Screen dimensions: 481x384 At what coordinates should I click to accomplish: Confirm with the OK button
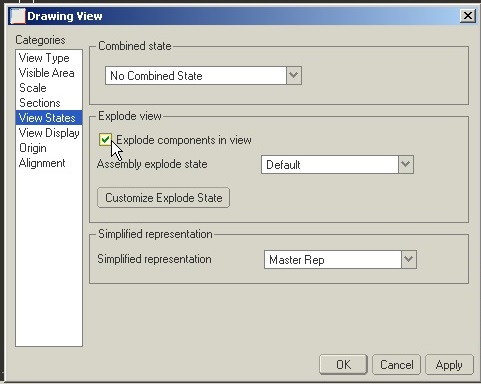(x=343, y=365)
